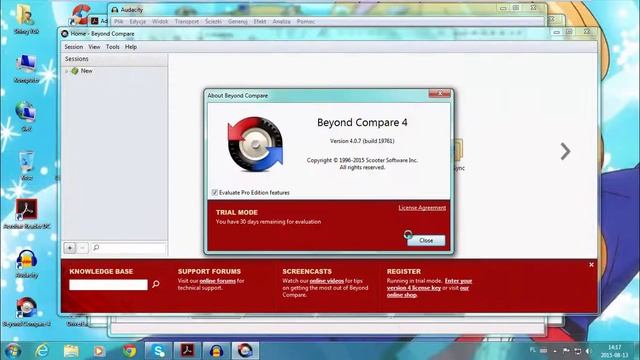Select the Computer desktop icon

click(x=27, y=68)
